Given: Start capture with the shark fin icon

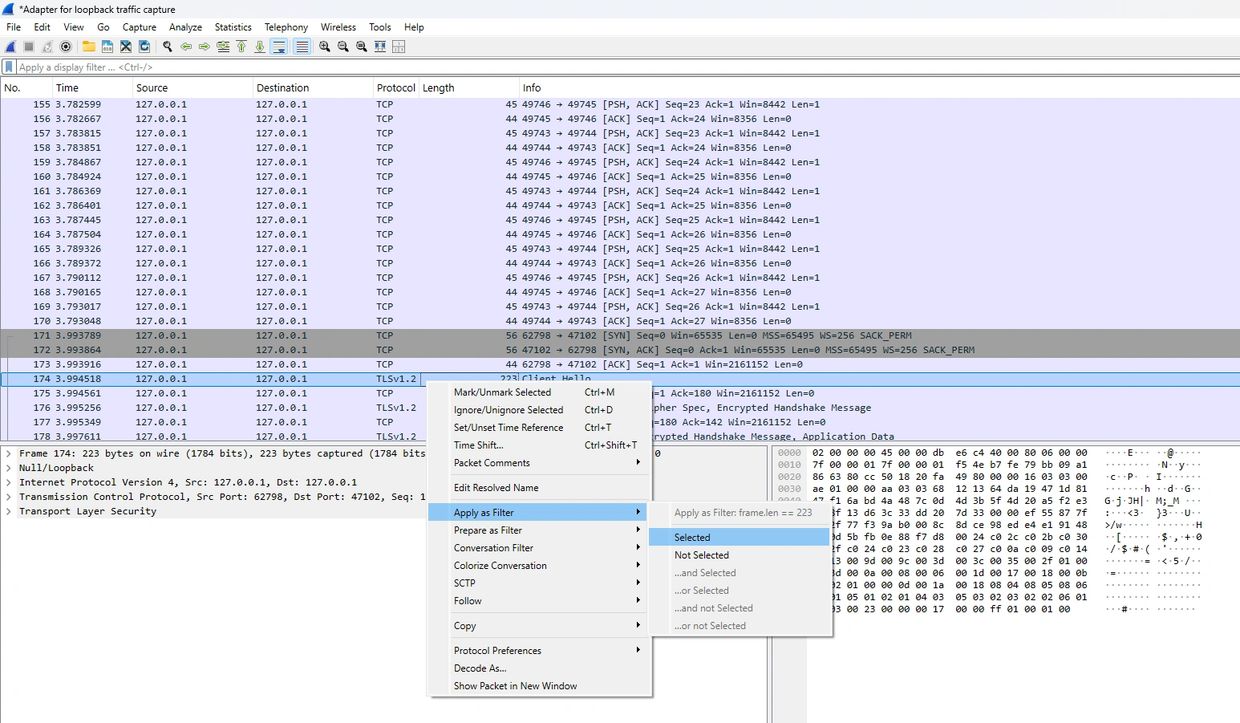Looking at the screenshot, I should pyautogui.click(x=11, y=47).
